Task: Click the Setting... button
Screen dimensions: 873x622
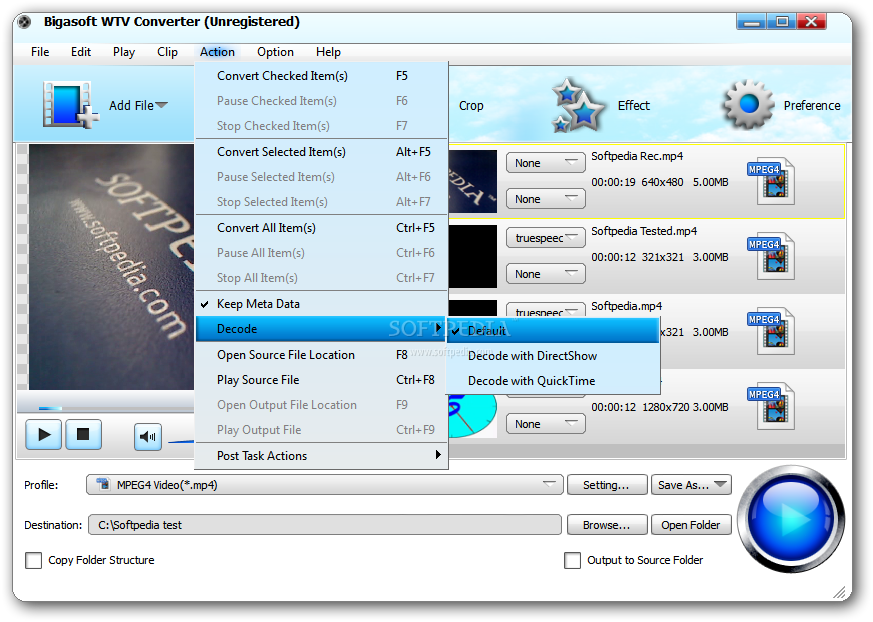Action: click(x=607, y=484)
